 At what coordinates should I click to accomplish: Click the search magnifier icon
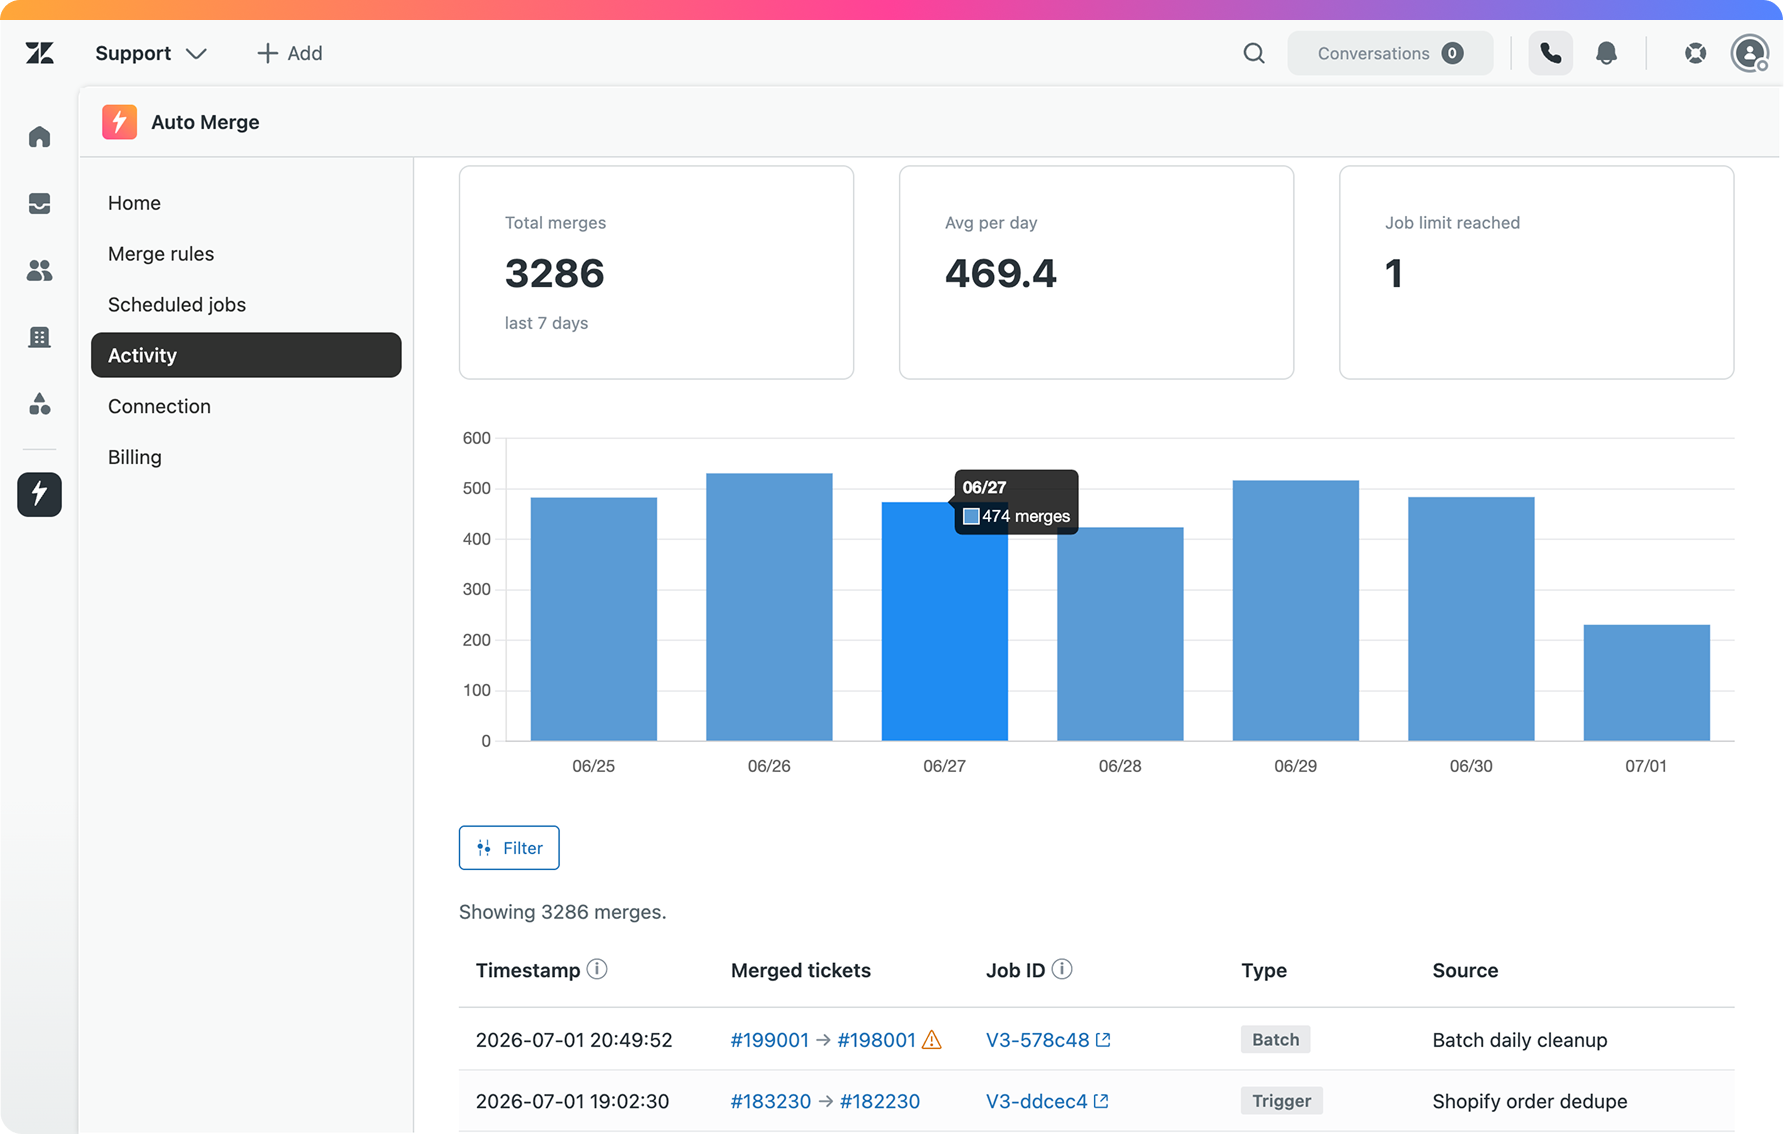[1253, 53]
